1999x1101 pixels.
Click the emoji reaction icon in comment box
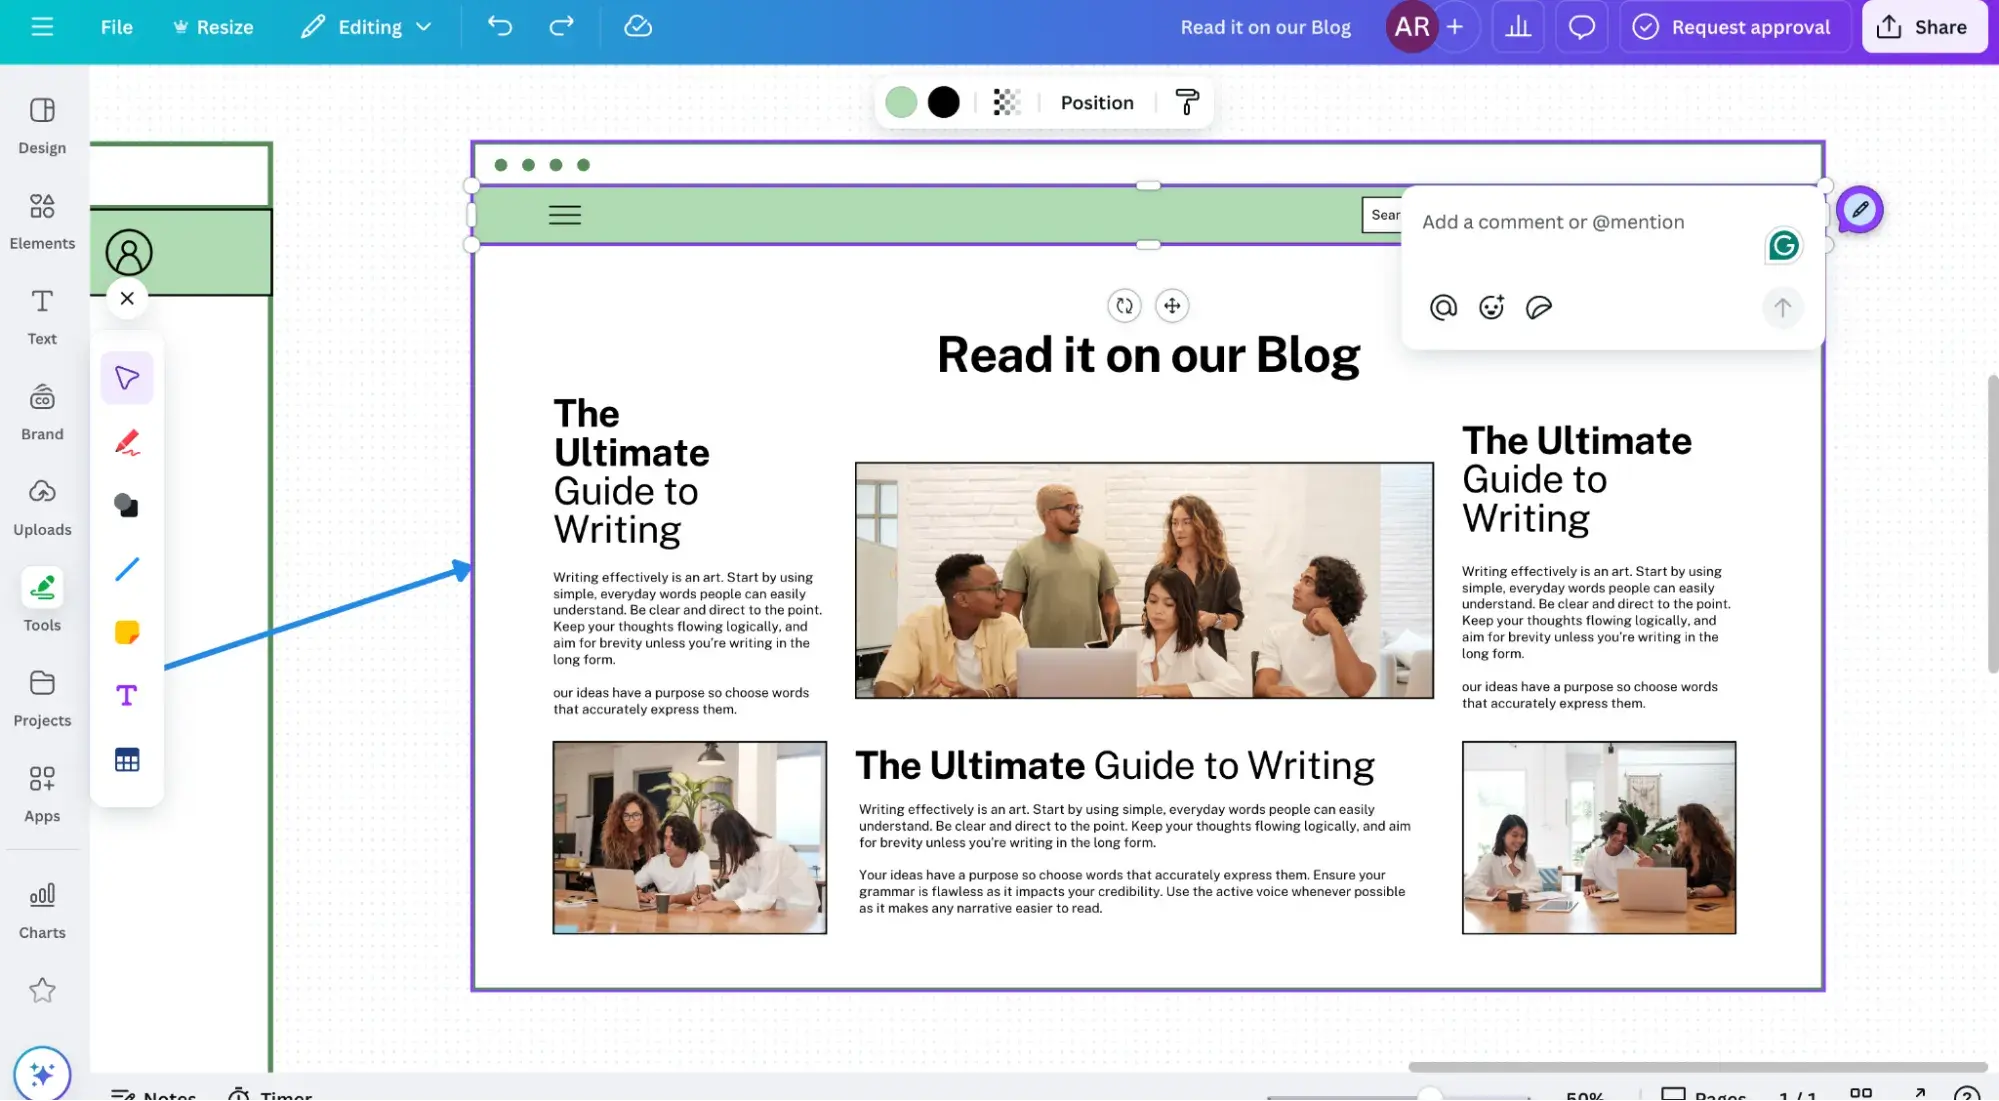coord(1491,307)
